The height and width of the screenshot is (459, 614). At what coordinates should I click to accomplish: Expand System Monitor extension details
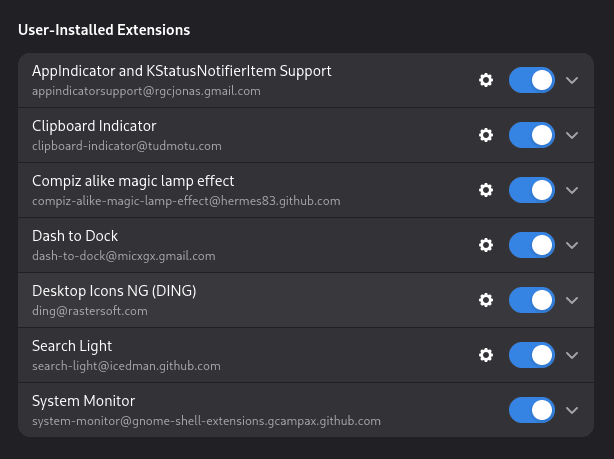pyautogui.click(x=572, y=410)
